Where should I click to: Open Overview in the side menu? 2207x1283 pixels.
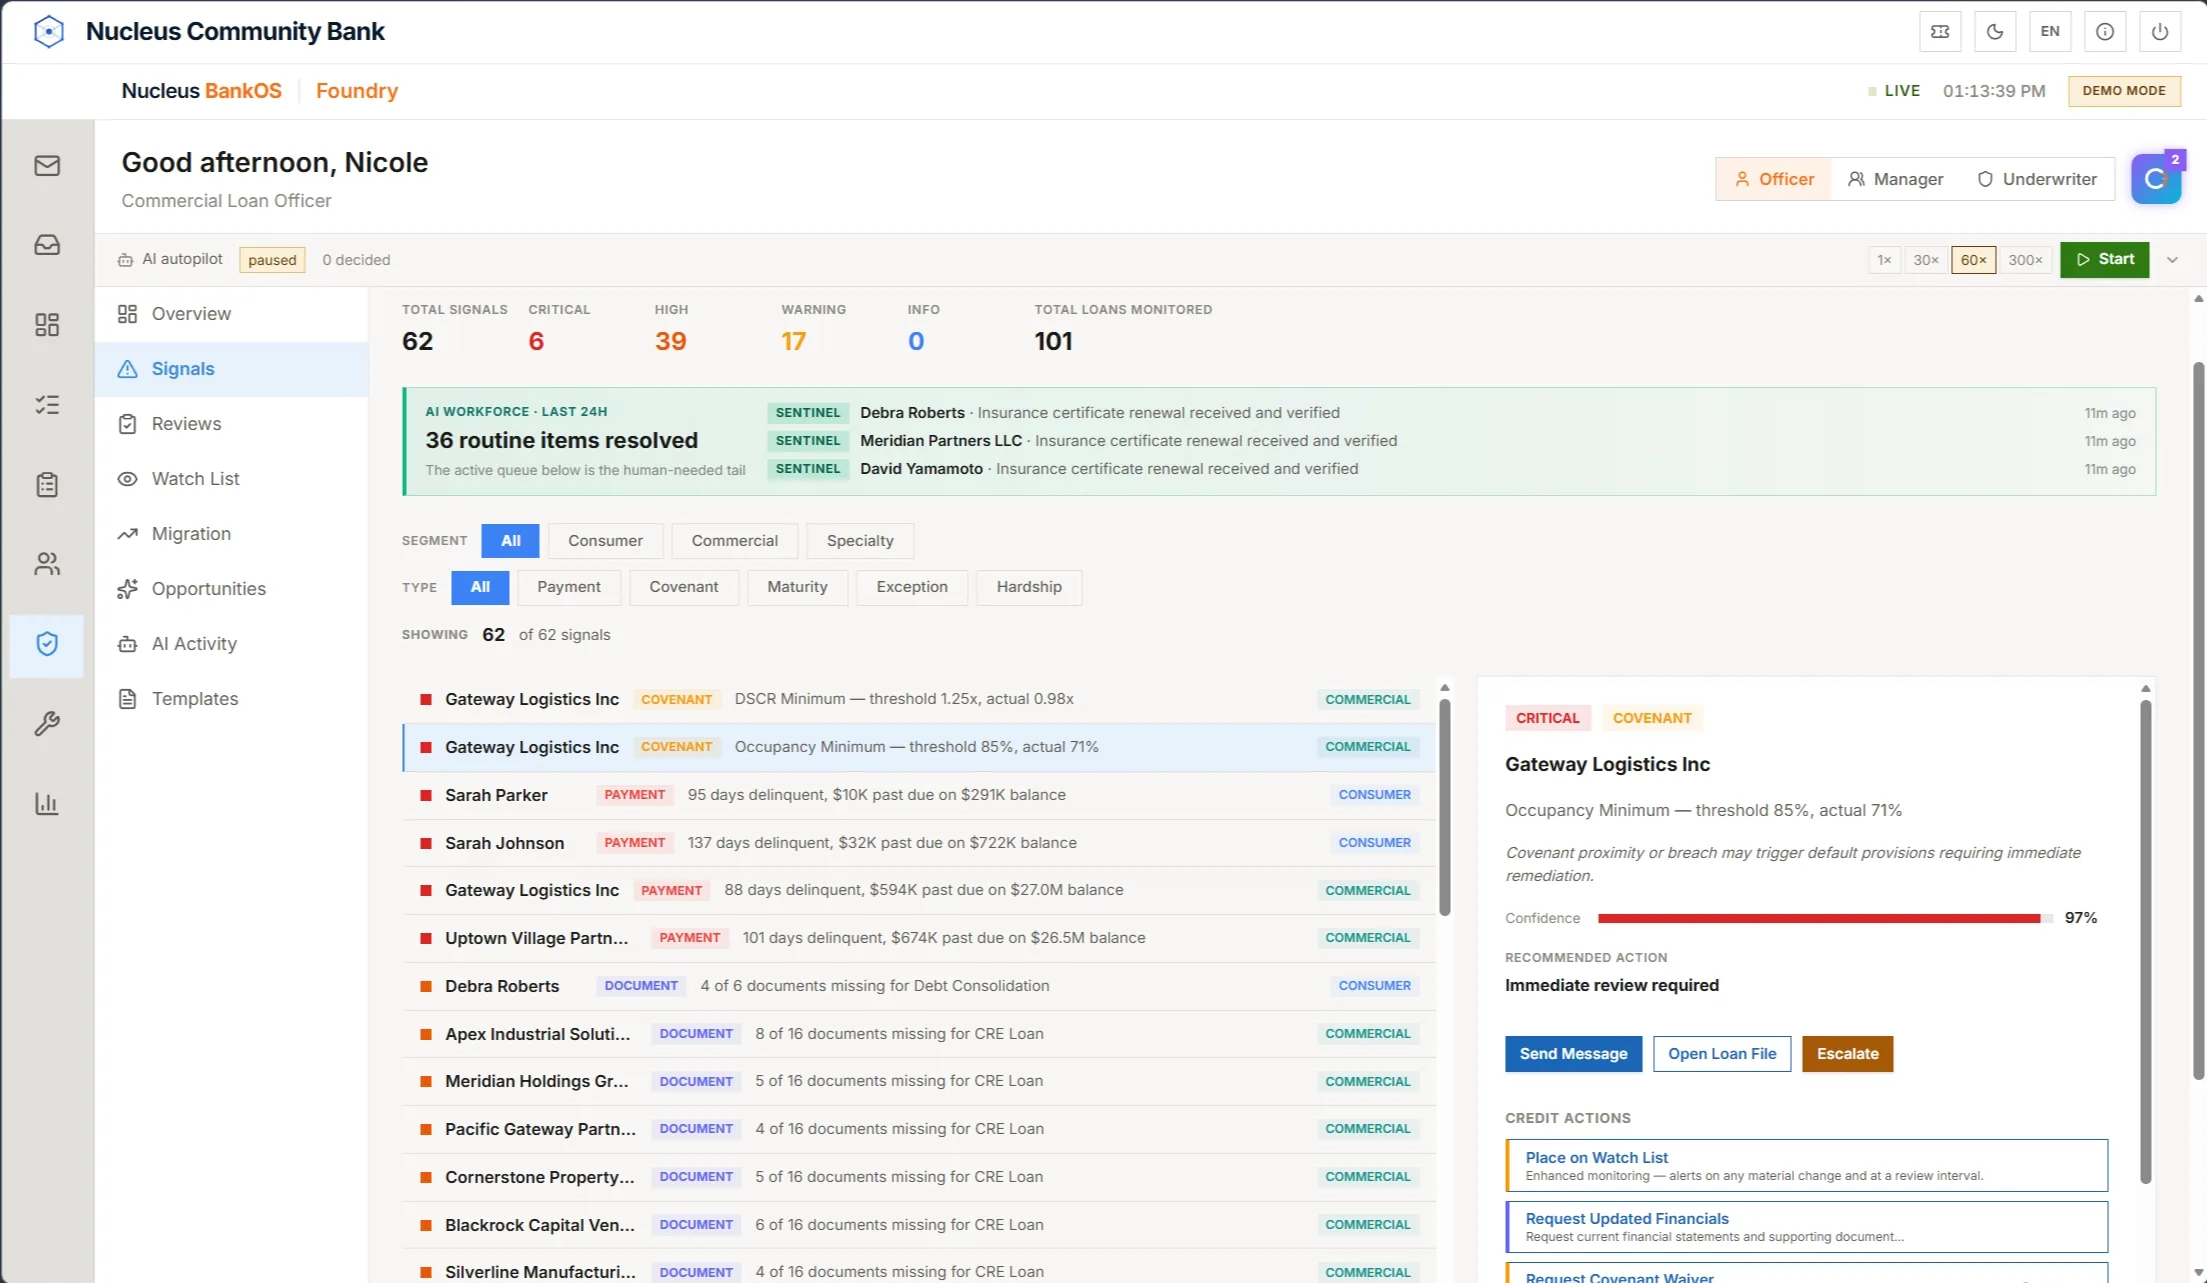(x=232, y=314)
